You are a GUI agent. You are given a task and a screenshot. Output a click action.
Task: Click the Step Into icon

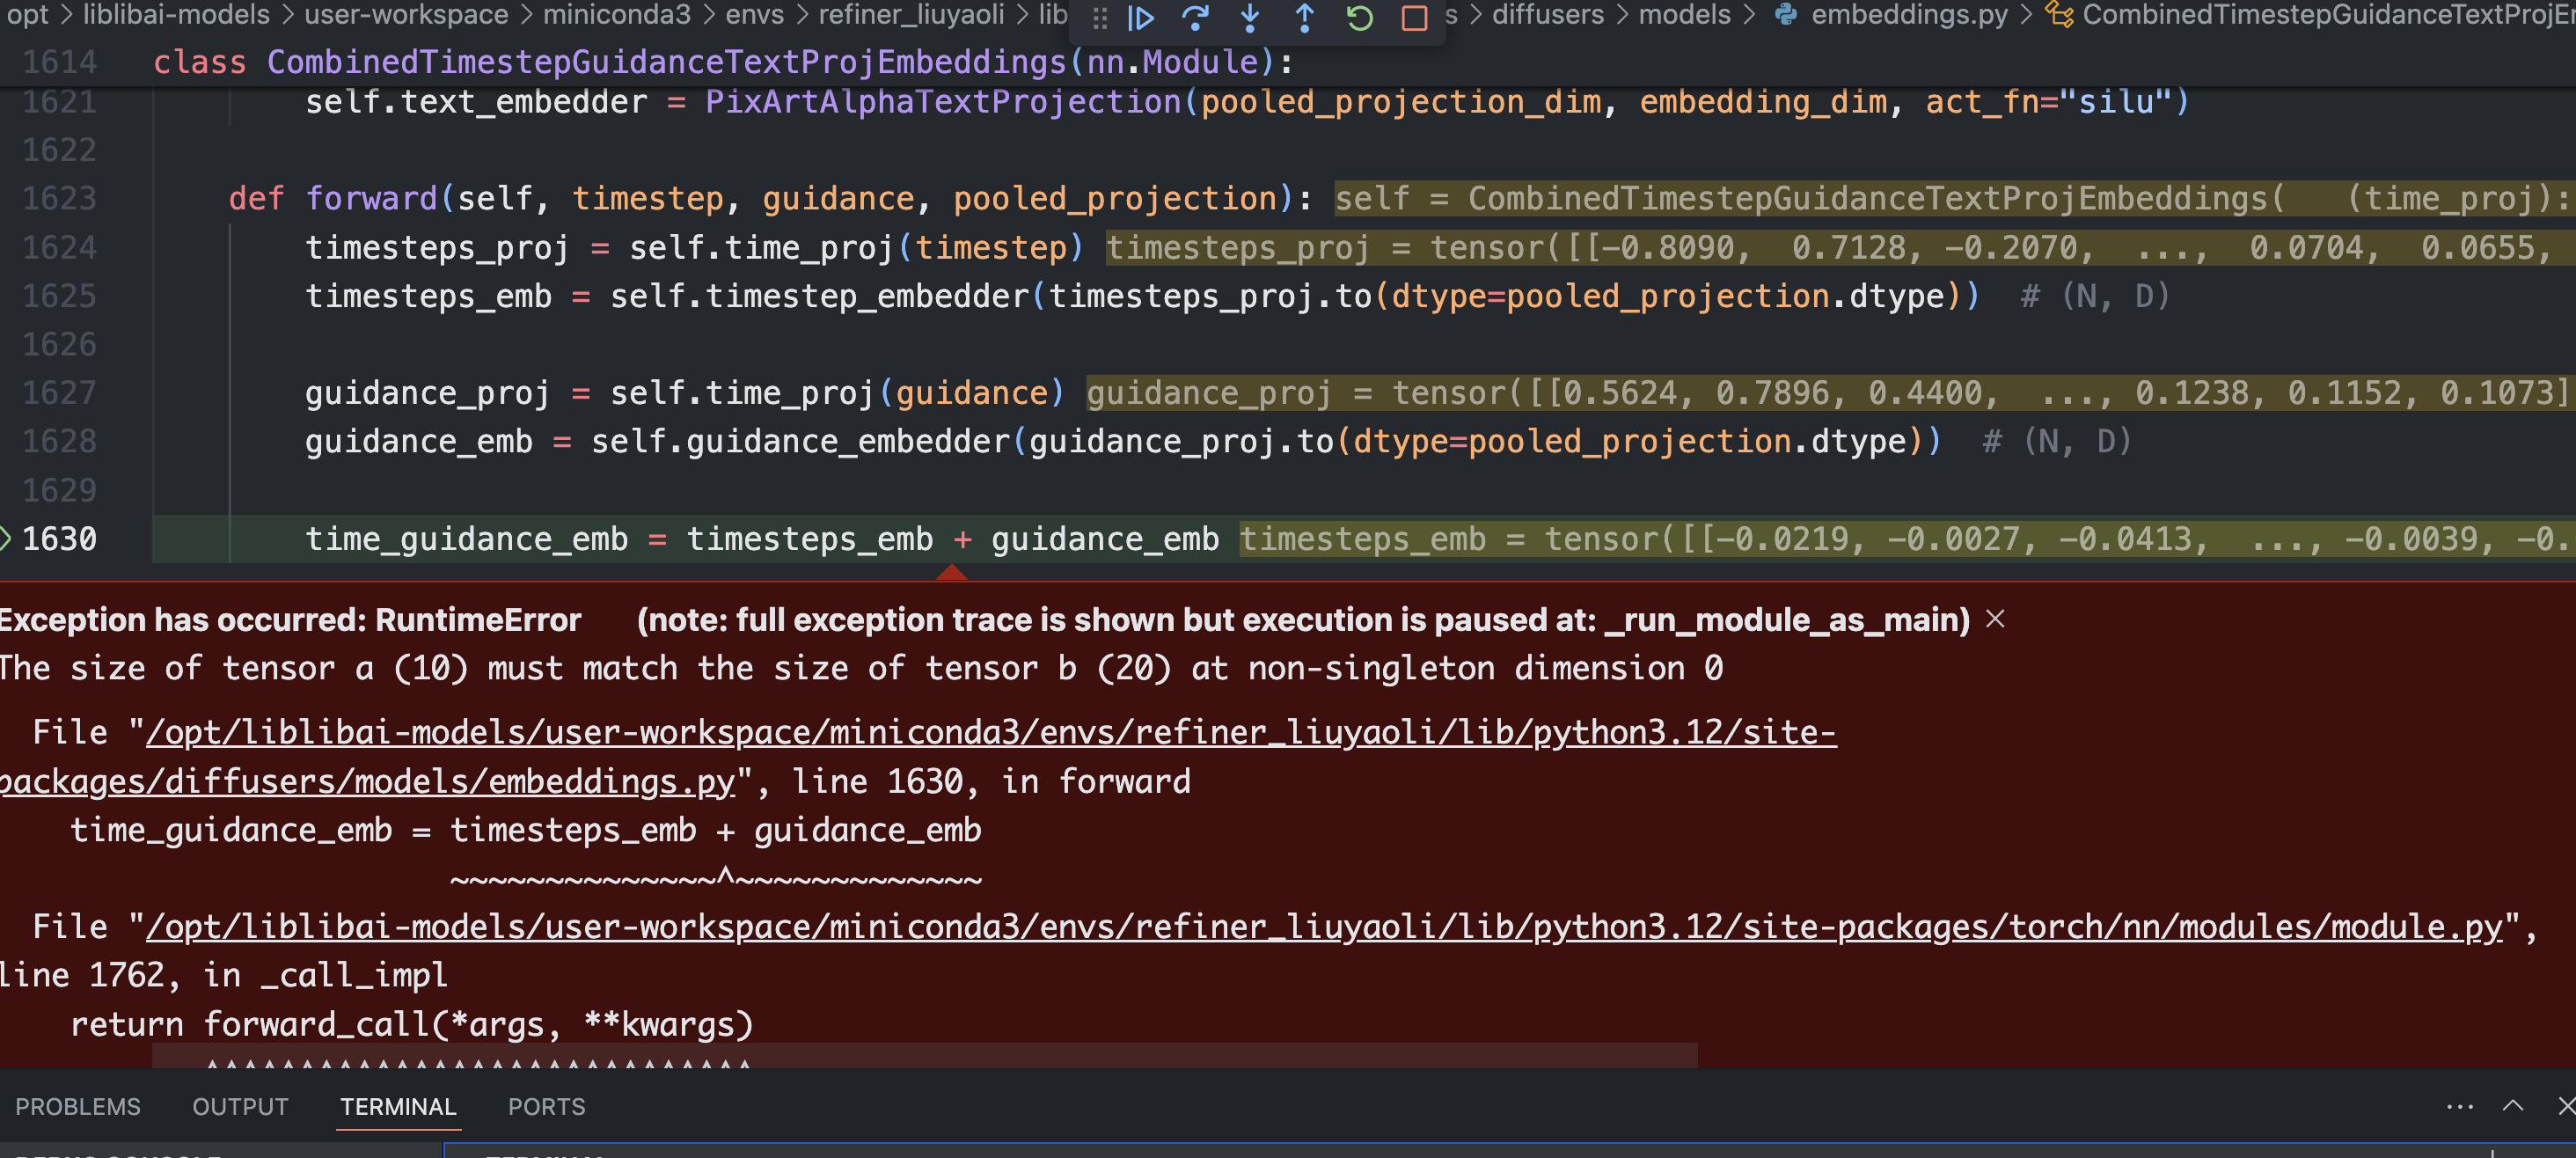(1249, 18)
